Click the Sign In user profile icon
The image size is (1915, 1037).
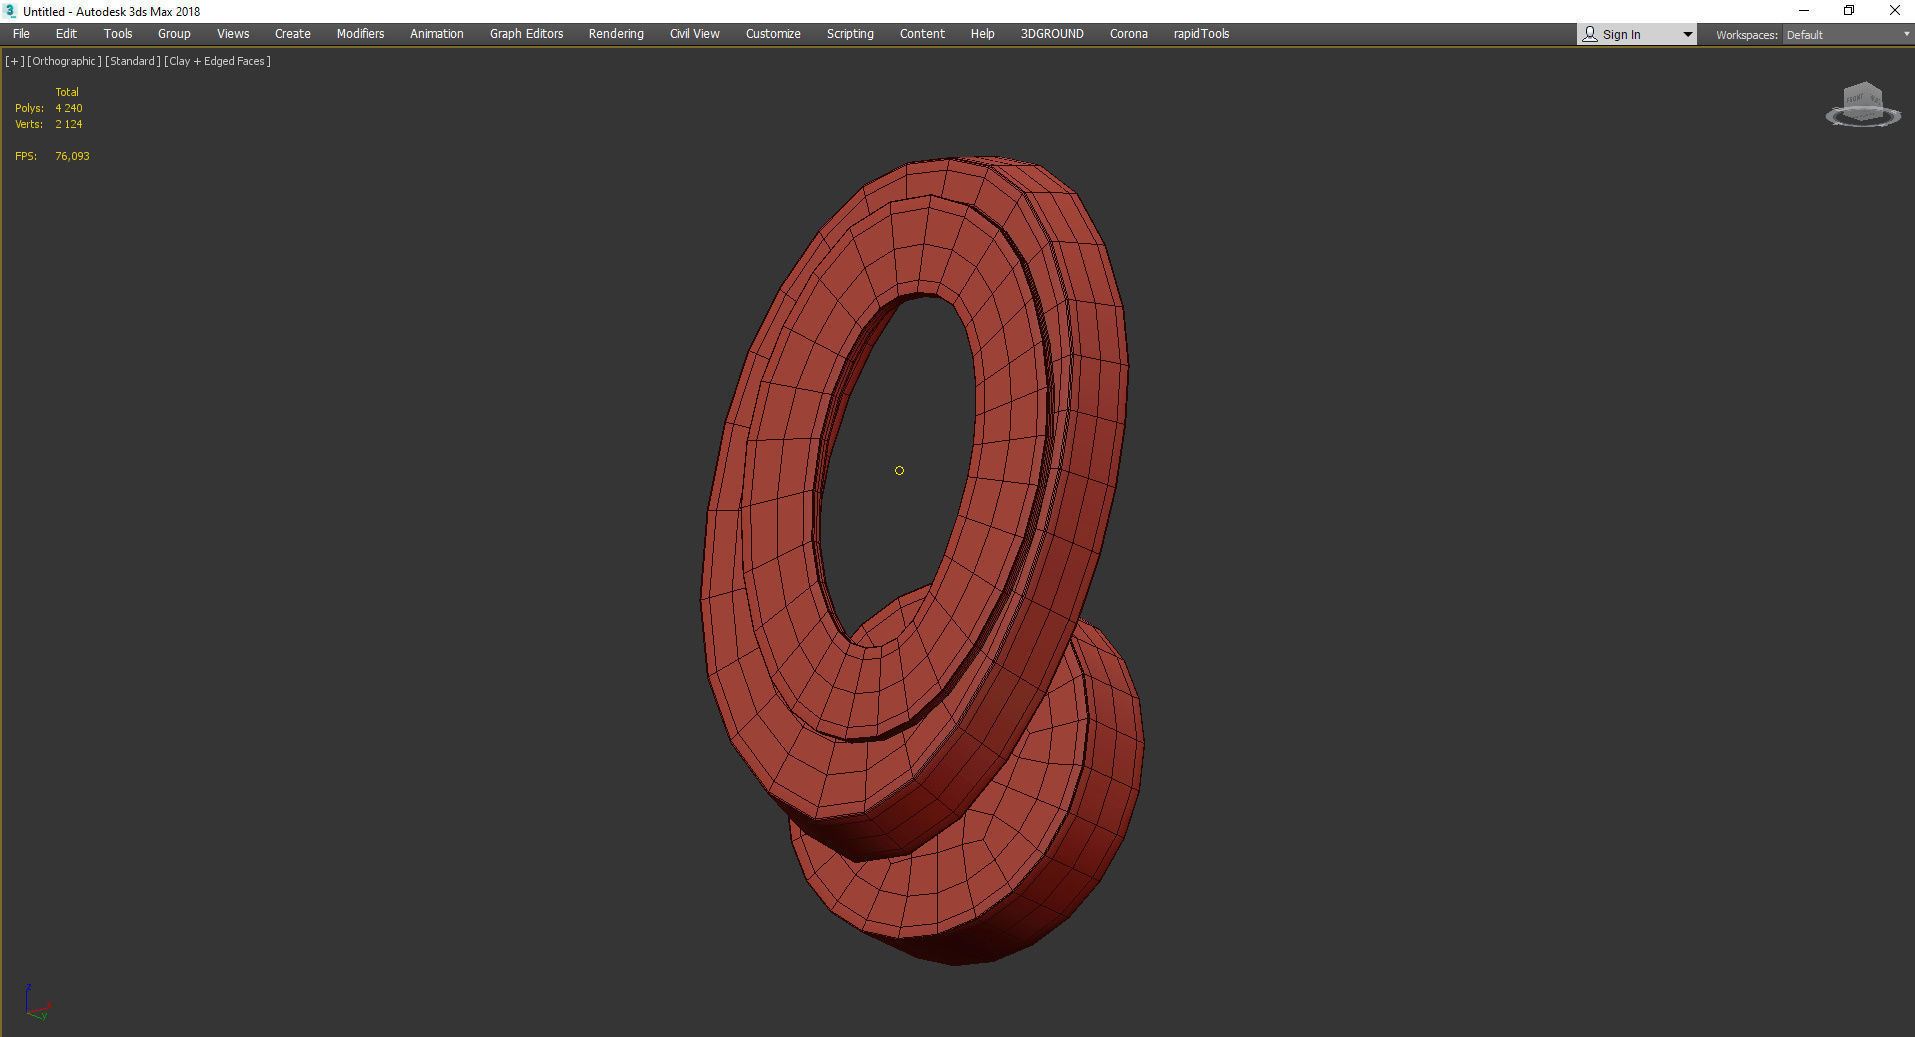[1589, 34]
